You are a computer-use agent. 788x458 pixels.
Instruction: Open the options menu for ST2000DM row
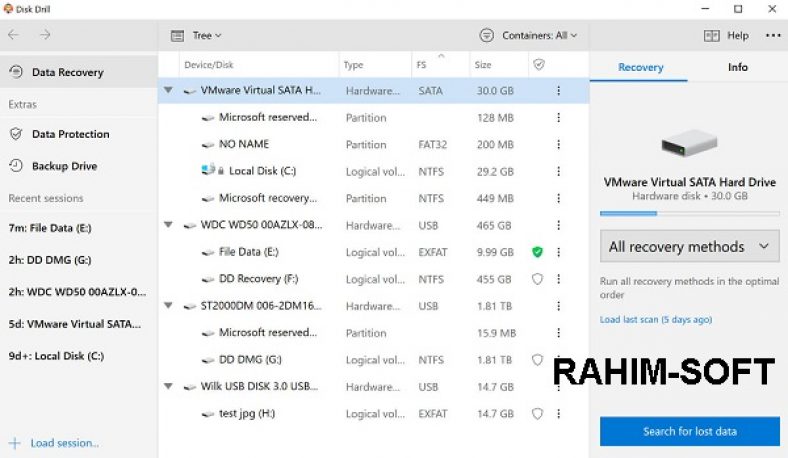click(558, 306)
